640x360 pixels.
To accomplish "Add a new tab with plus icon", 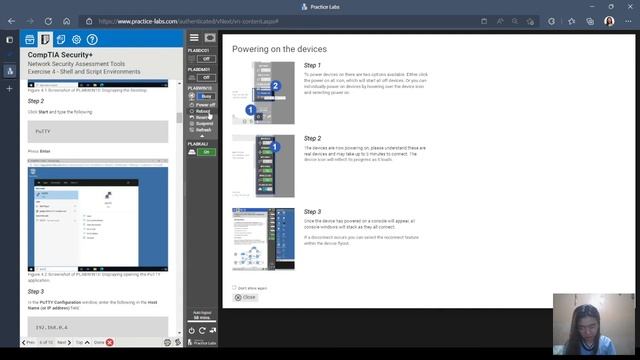I will 9,89.
